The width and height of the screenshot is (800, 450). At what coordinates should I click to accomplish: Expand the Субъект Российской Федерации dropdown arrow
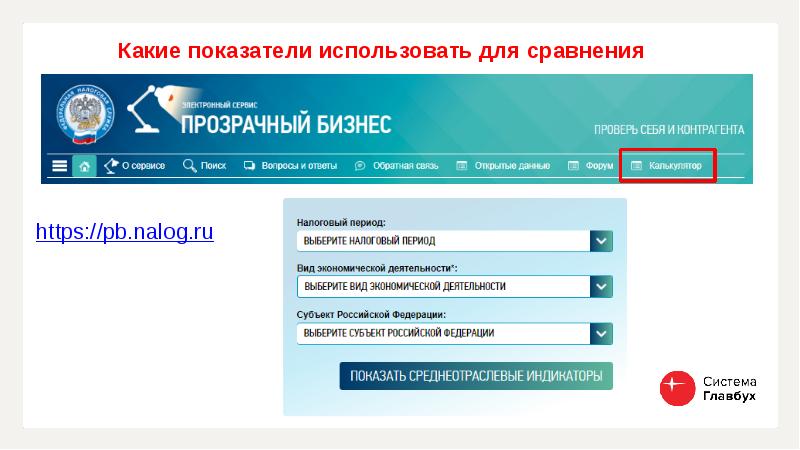(600, 333)
